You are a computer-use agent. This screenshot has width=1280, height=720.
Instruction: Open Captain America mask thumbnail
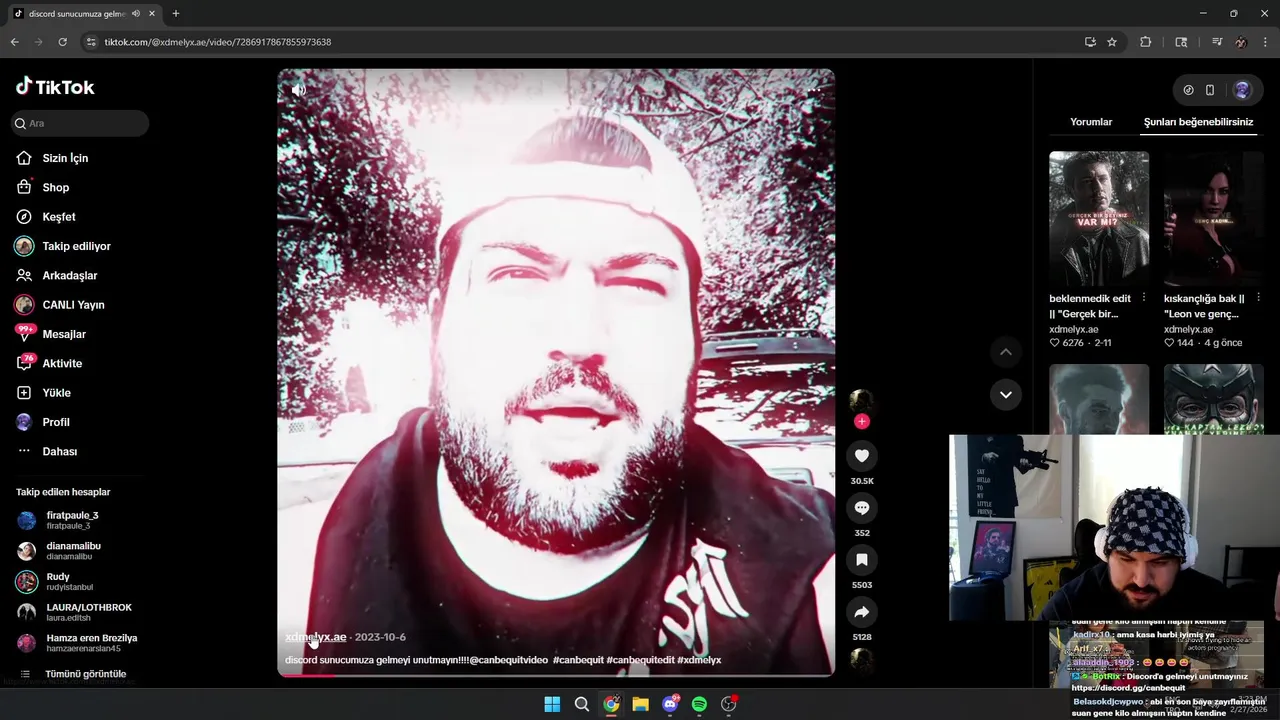point(1214,398)
